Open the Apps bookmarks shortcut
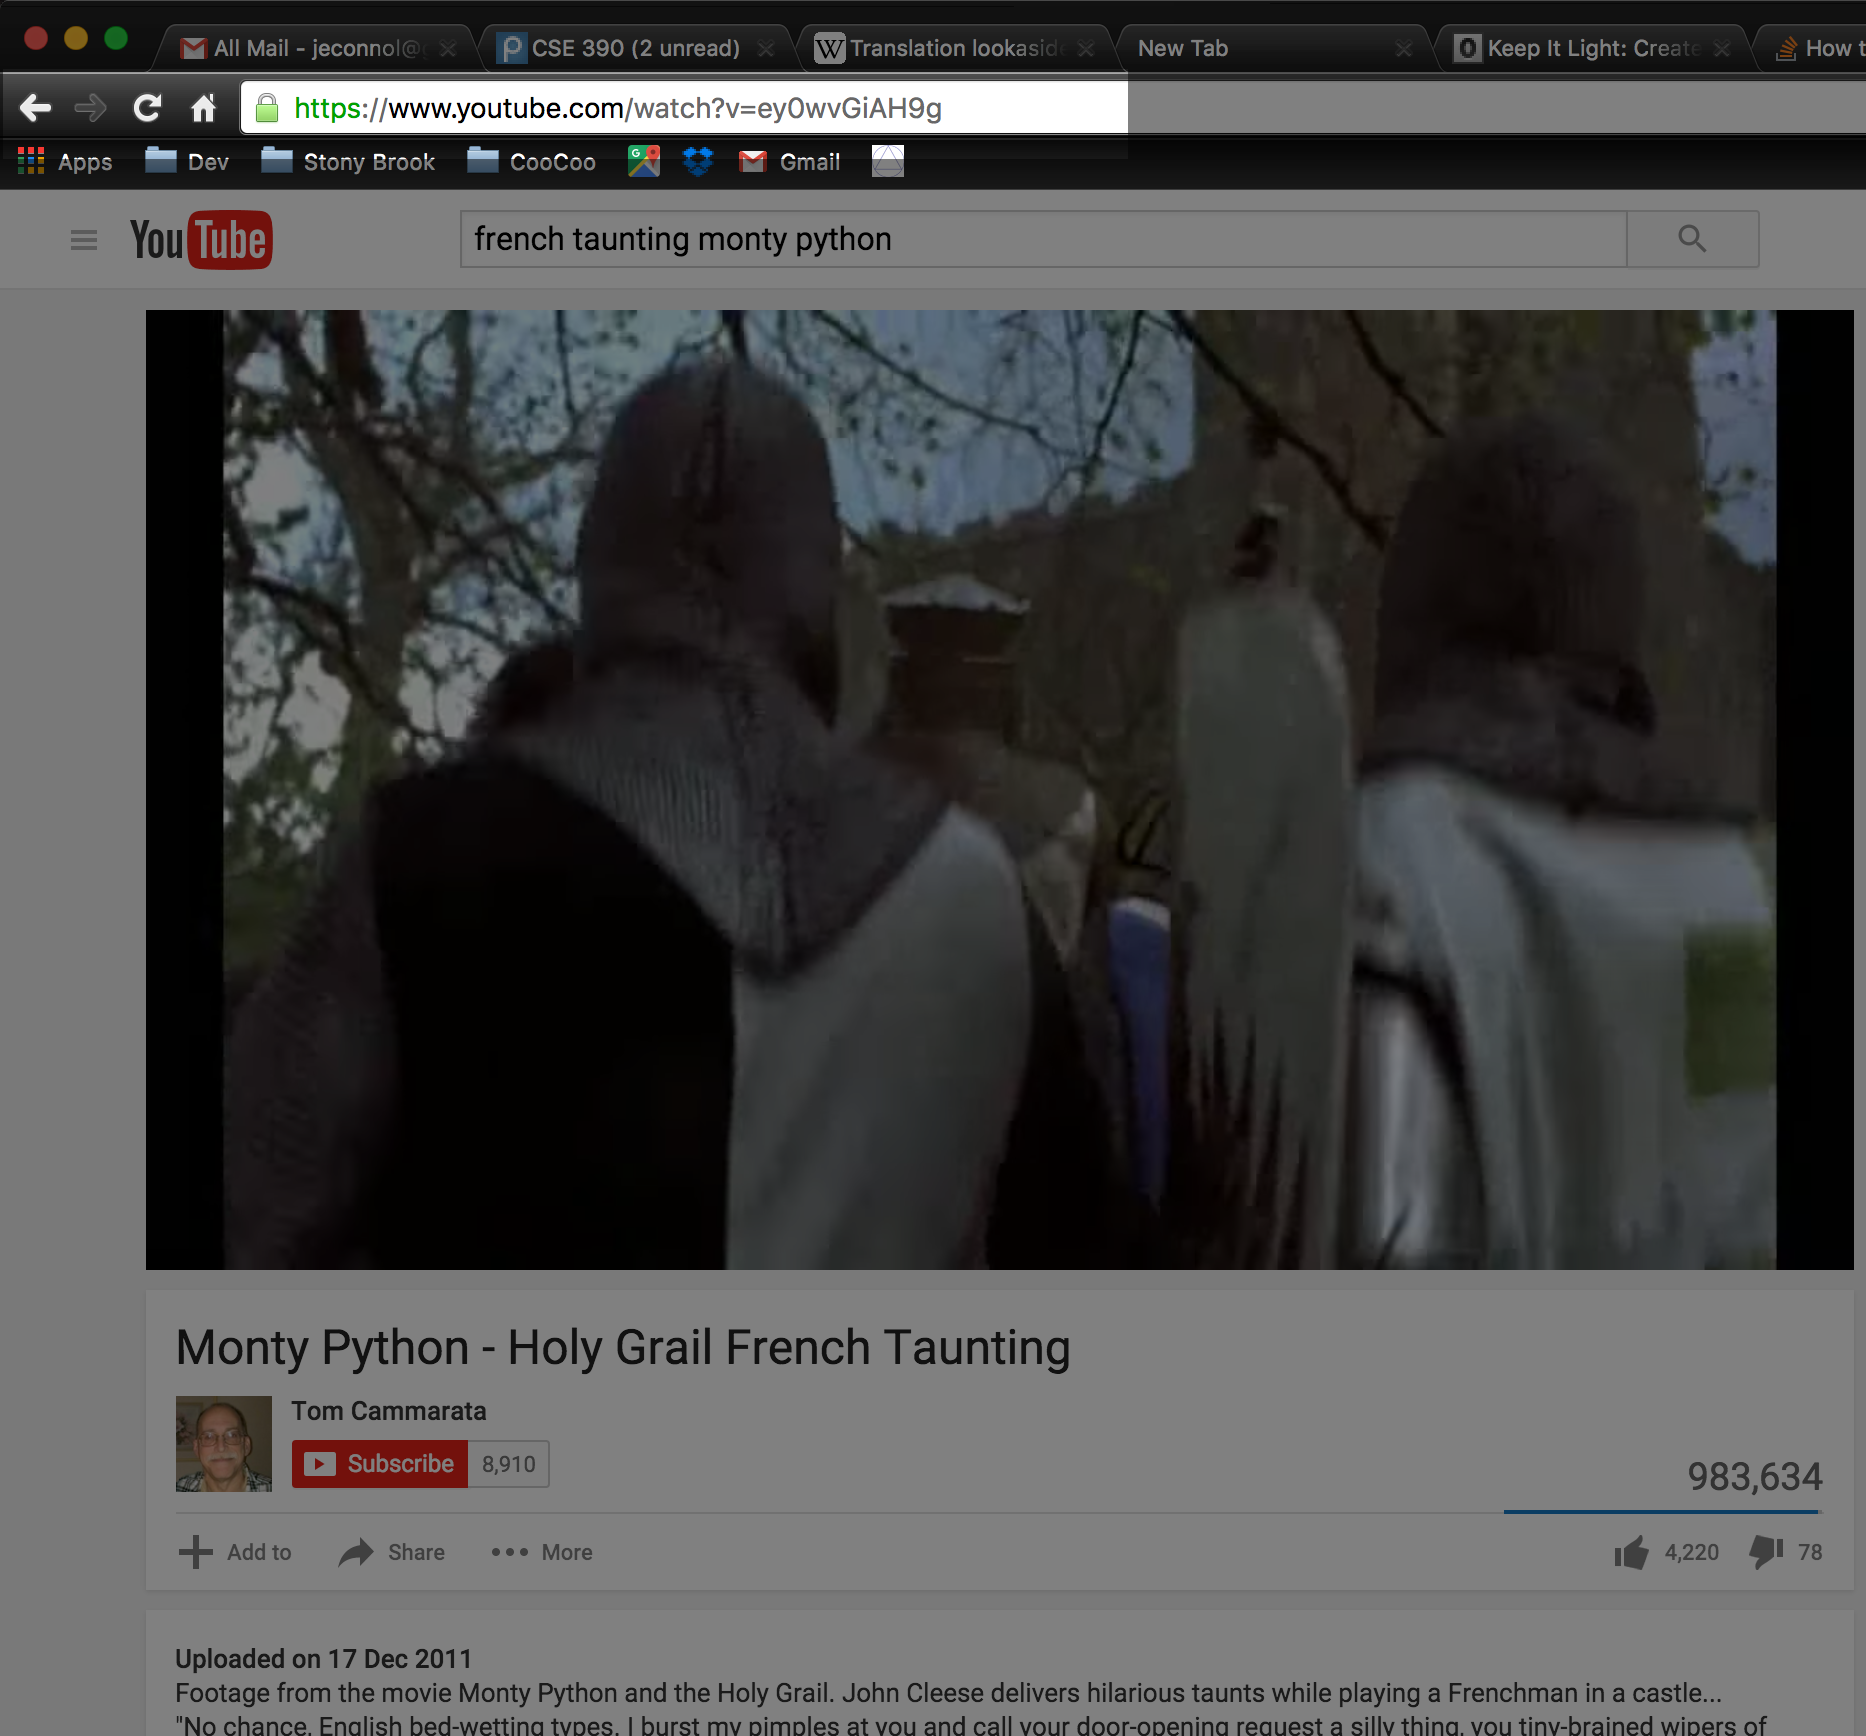The width and height of the screenshot is (1866, 1736). tap(65, 161)
